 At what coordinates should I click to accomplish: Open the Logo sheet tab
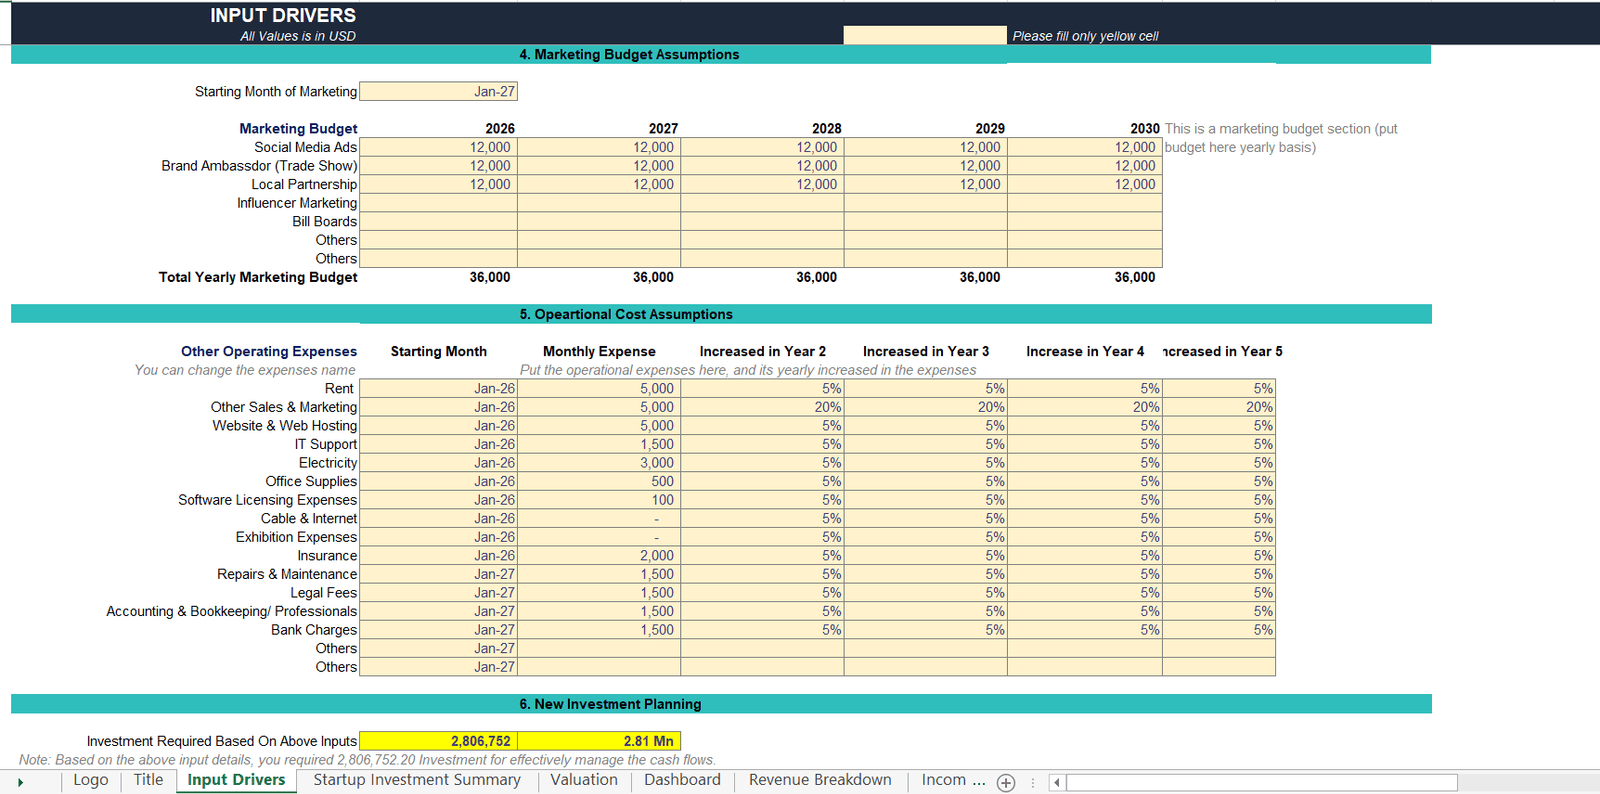[x=91, y=780]
